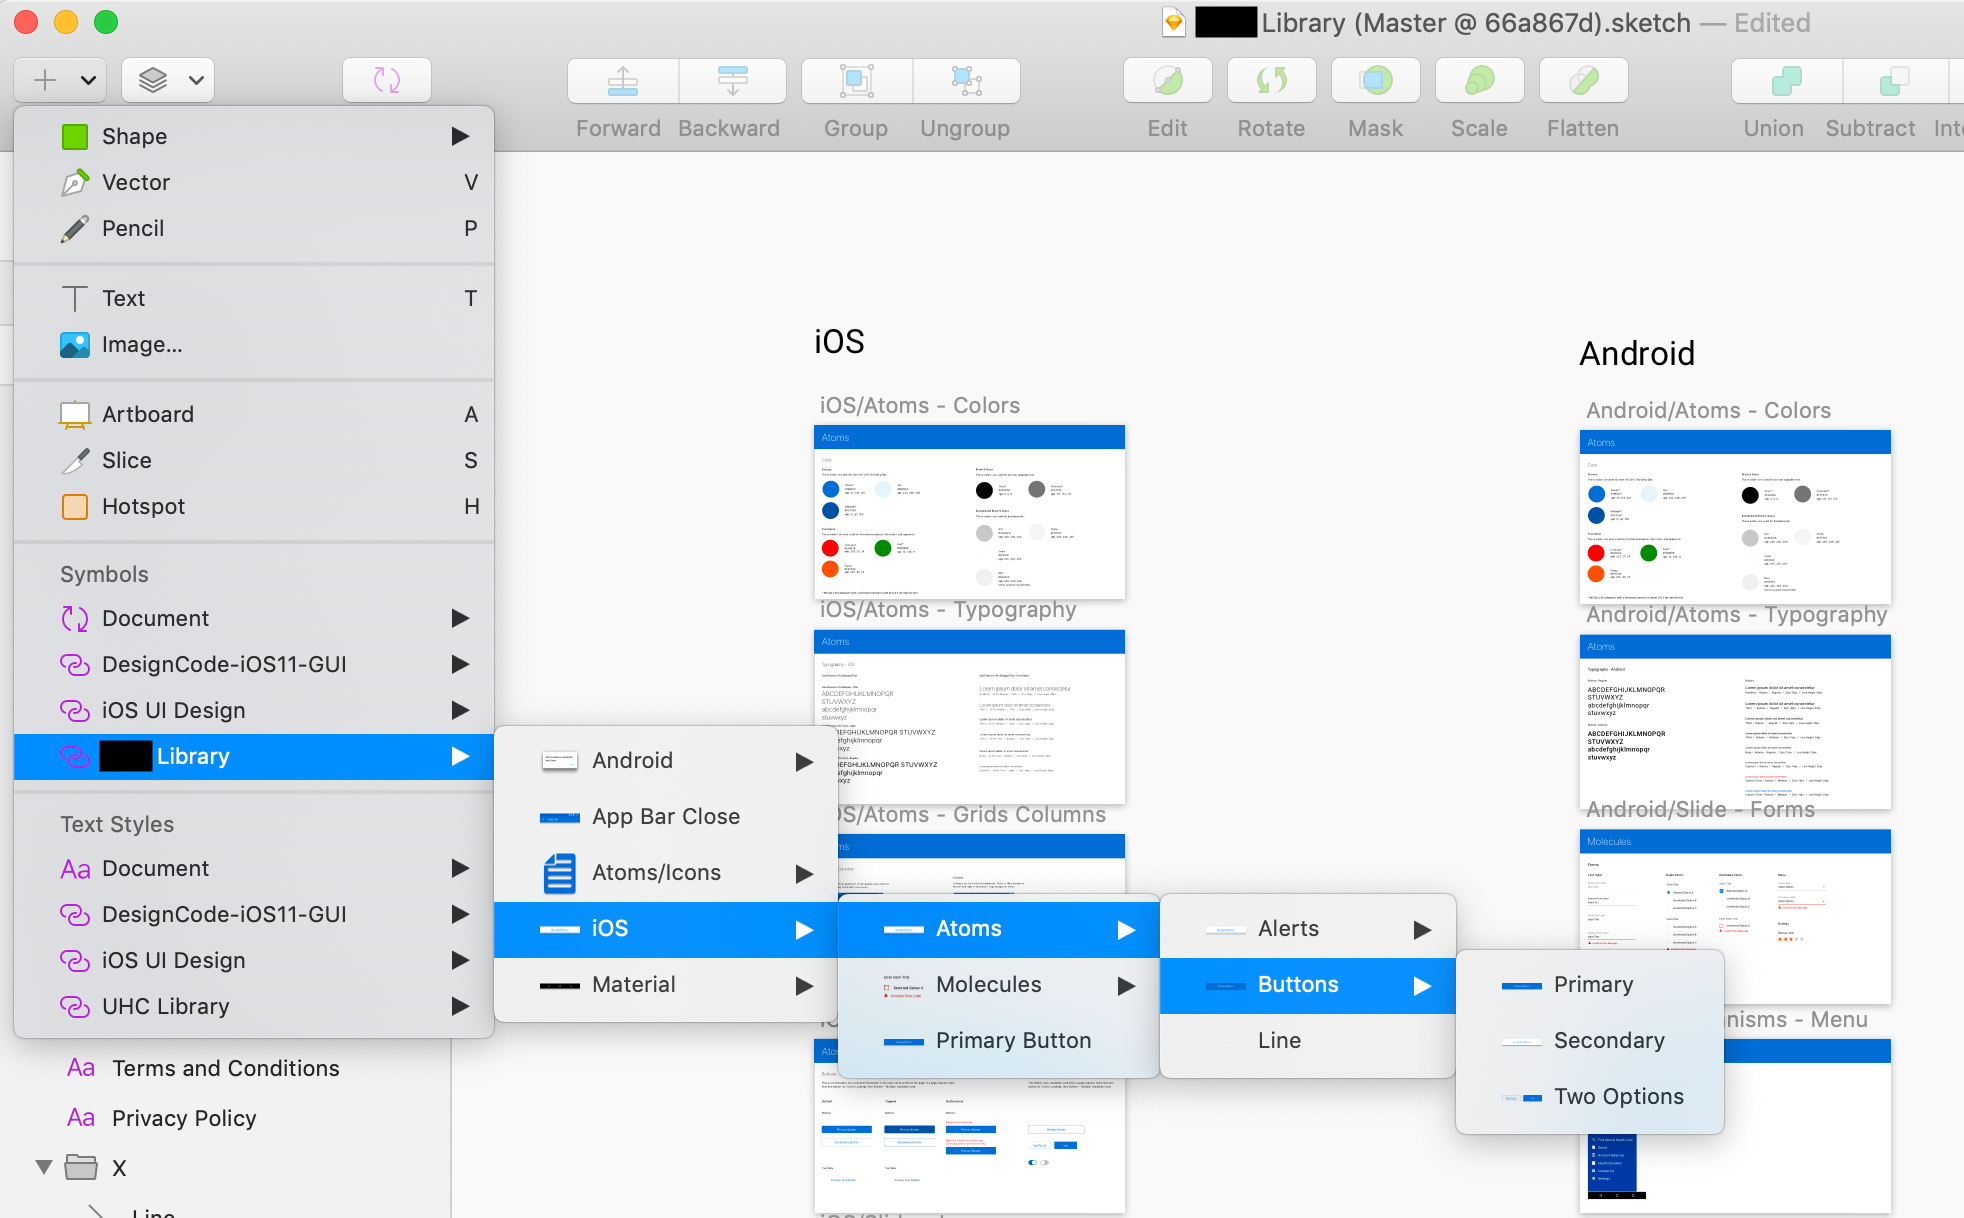Screen dimensions: 1964x1218
Task: Click the iOS/Atoms - Colors artboard thumbnail
Action: (x=969, y=512)
